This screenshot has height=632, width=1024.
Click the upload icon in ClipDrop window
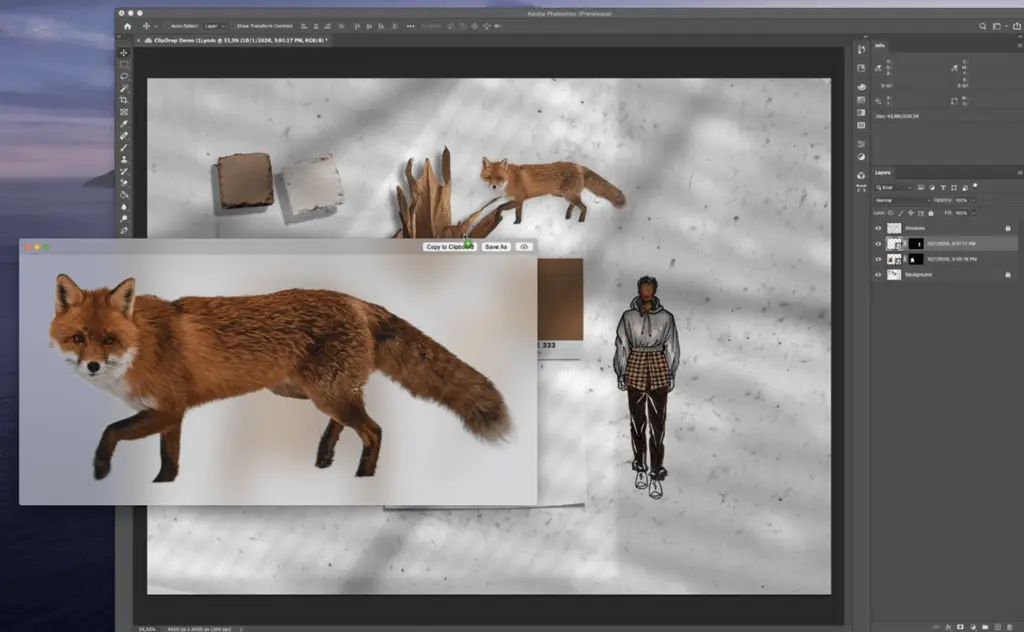click(x=524, y=247)
